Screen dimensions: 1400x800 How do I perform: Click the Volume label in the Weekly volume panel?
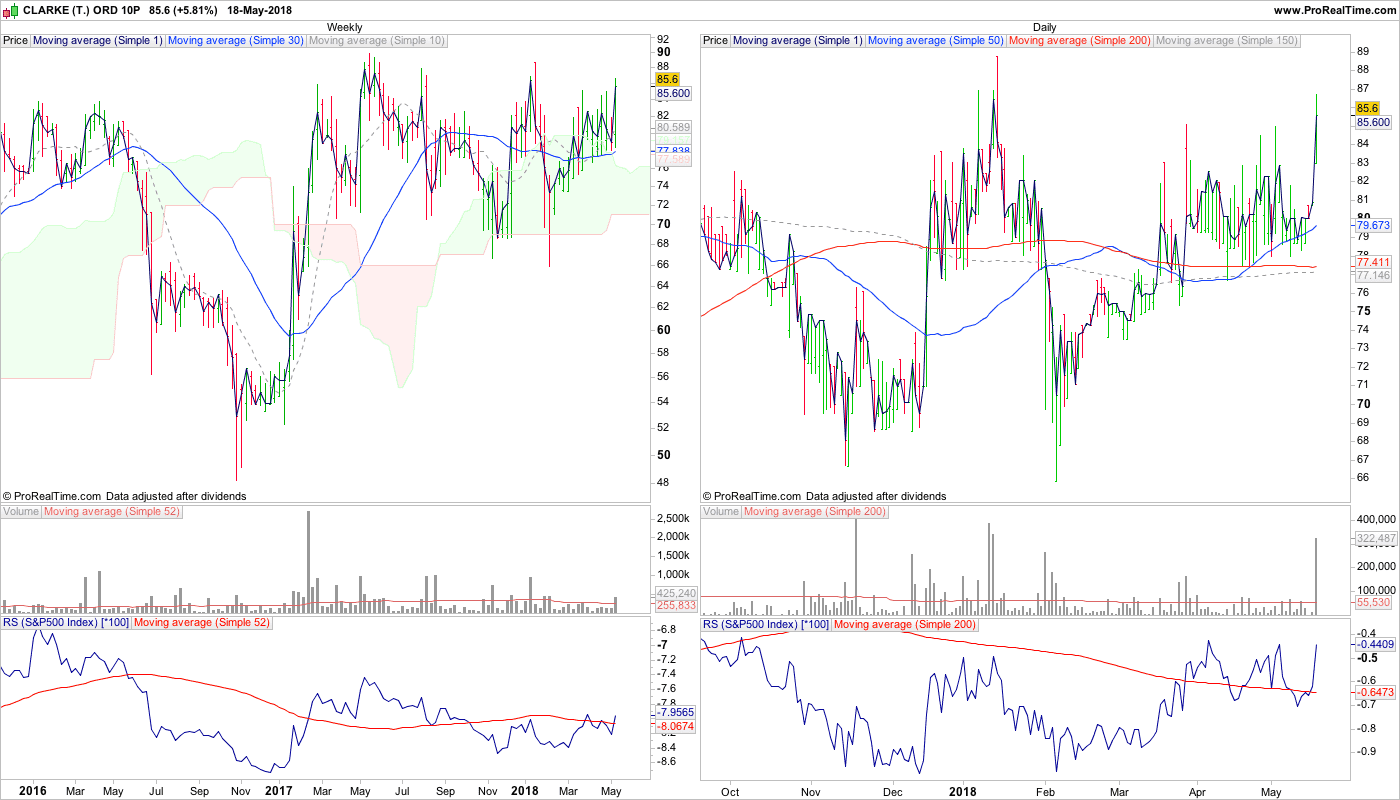[21, 512]
